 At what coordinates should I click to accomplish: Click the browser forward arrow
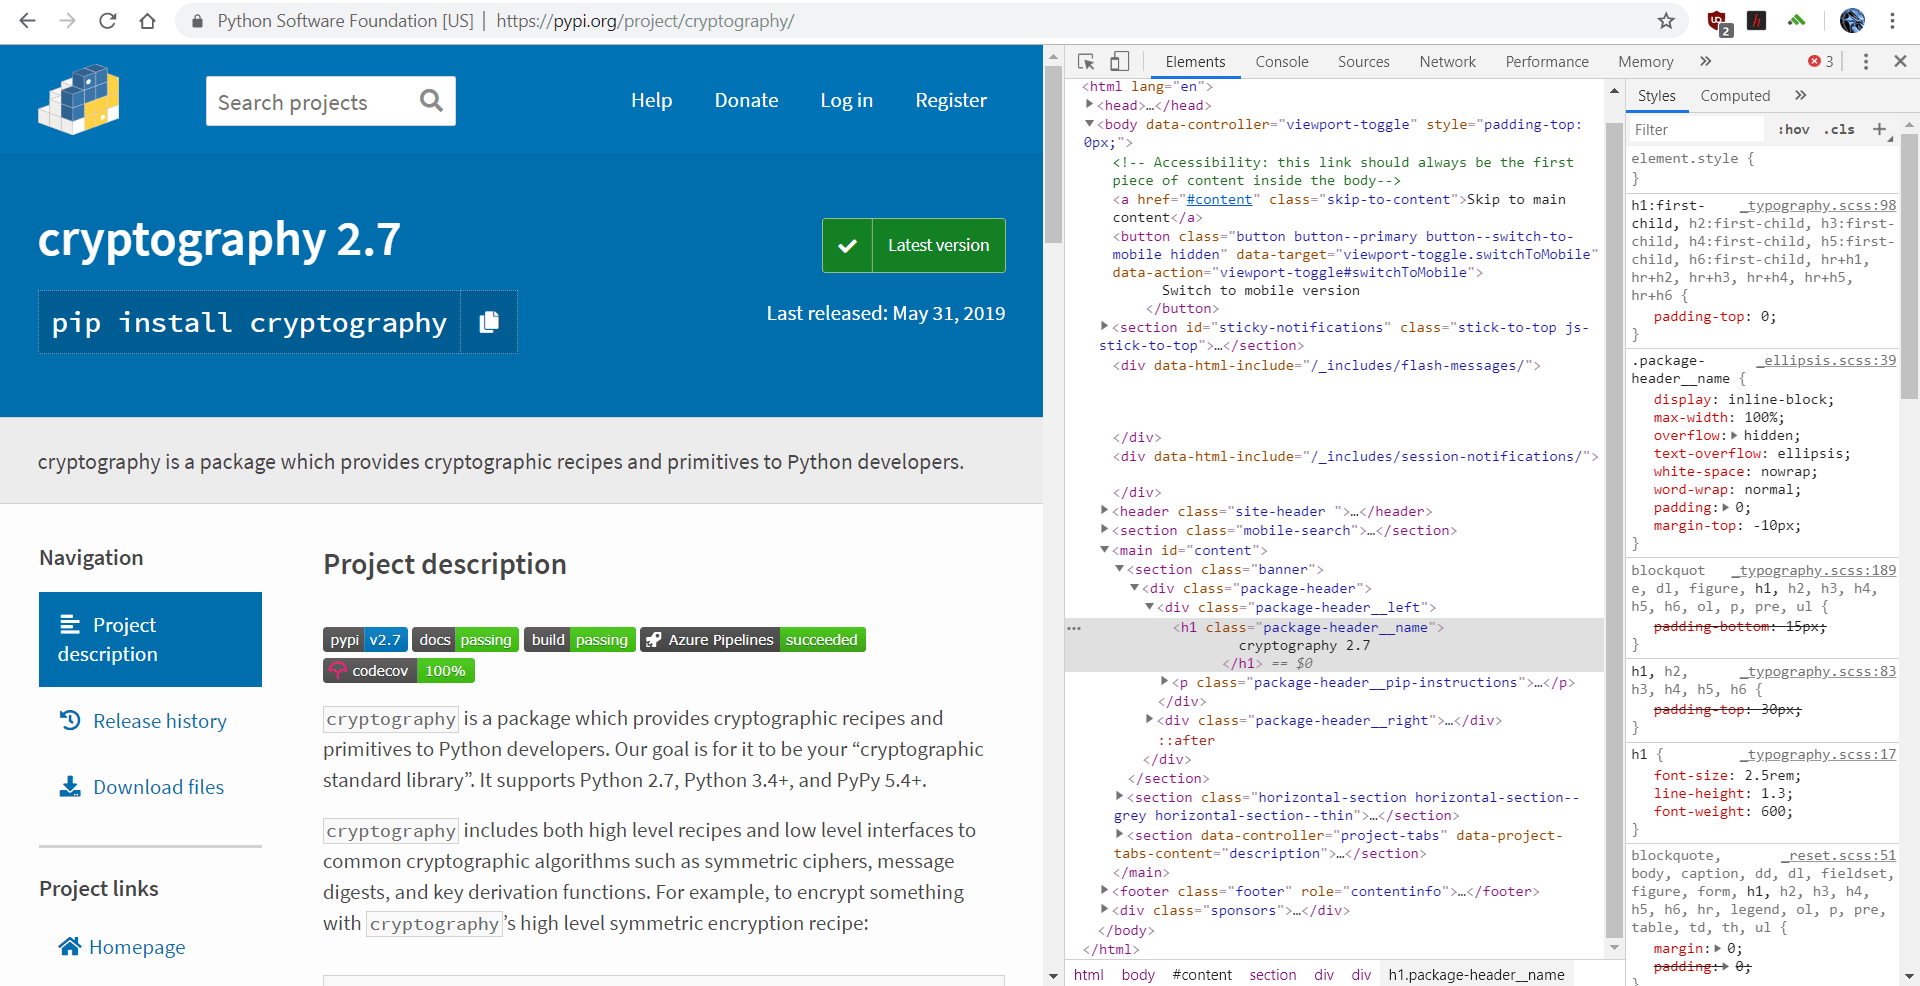coord(67,21)
